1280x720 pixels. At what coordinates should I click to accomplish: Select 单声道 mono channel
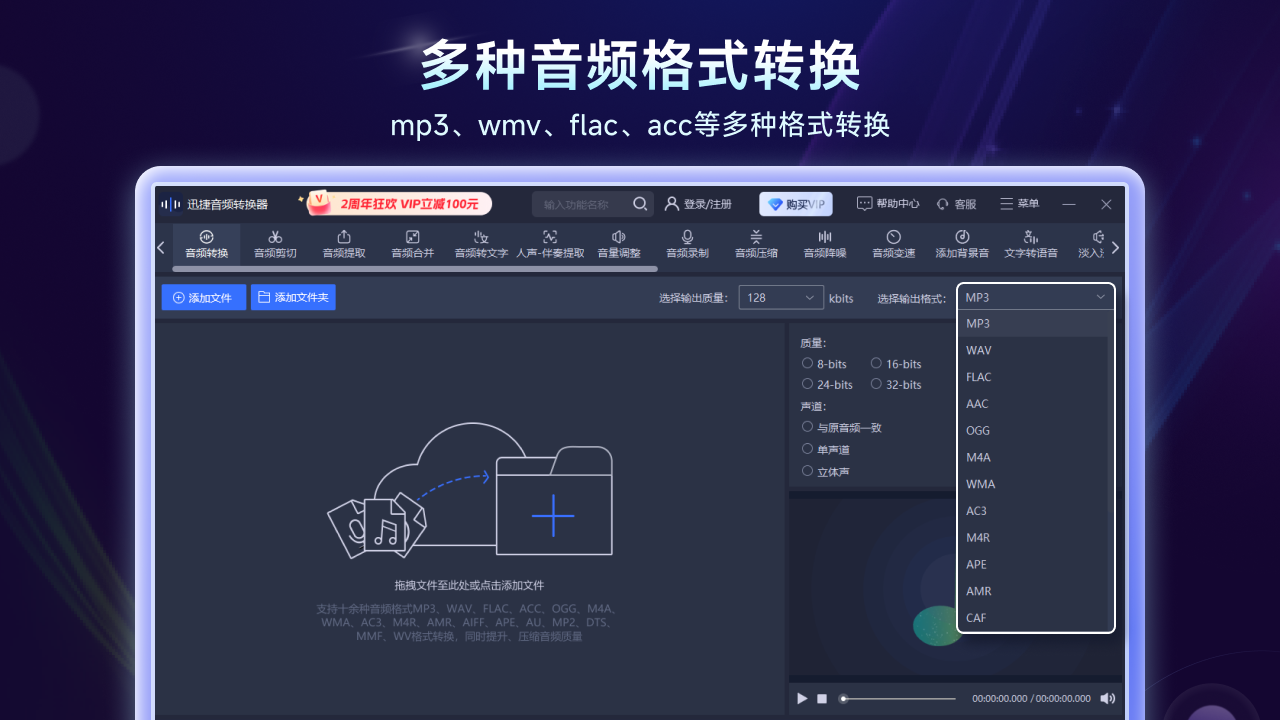point(825,450)
